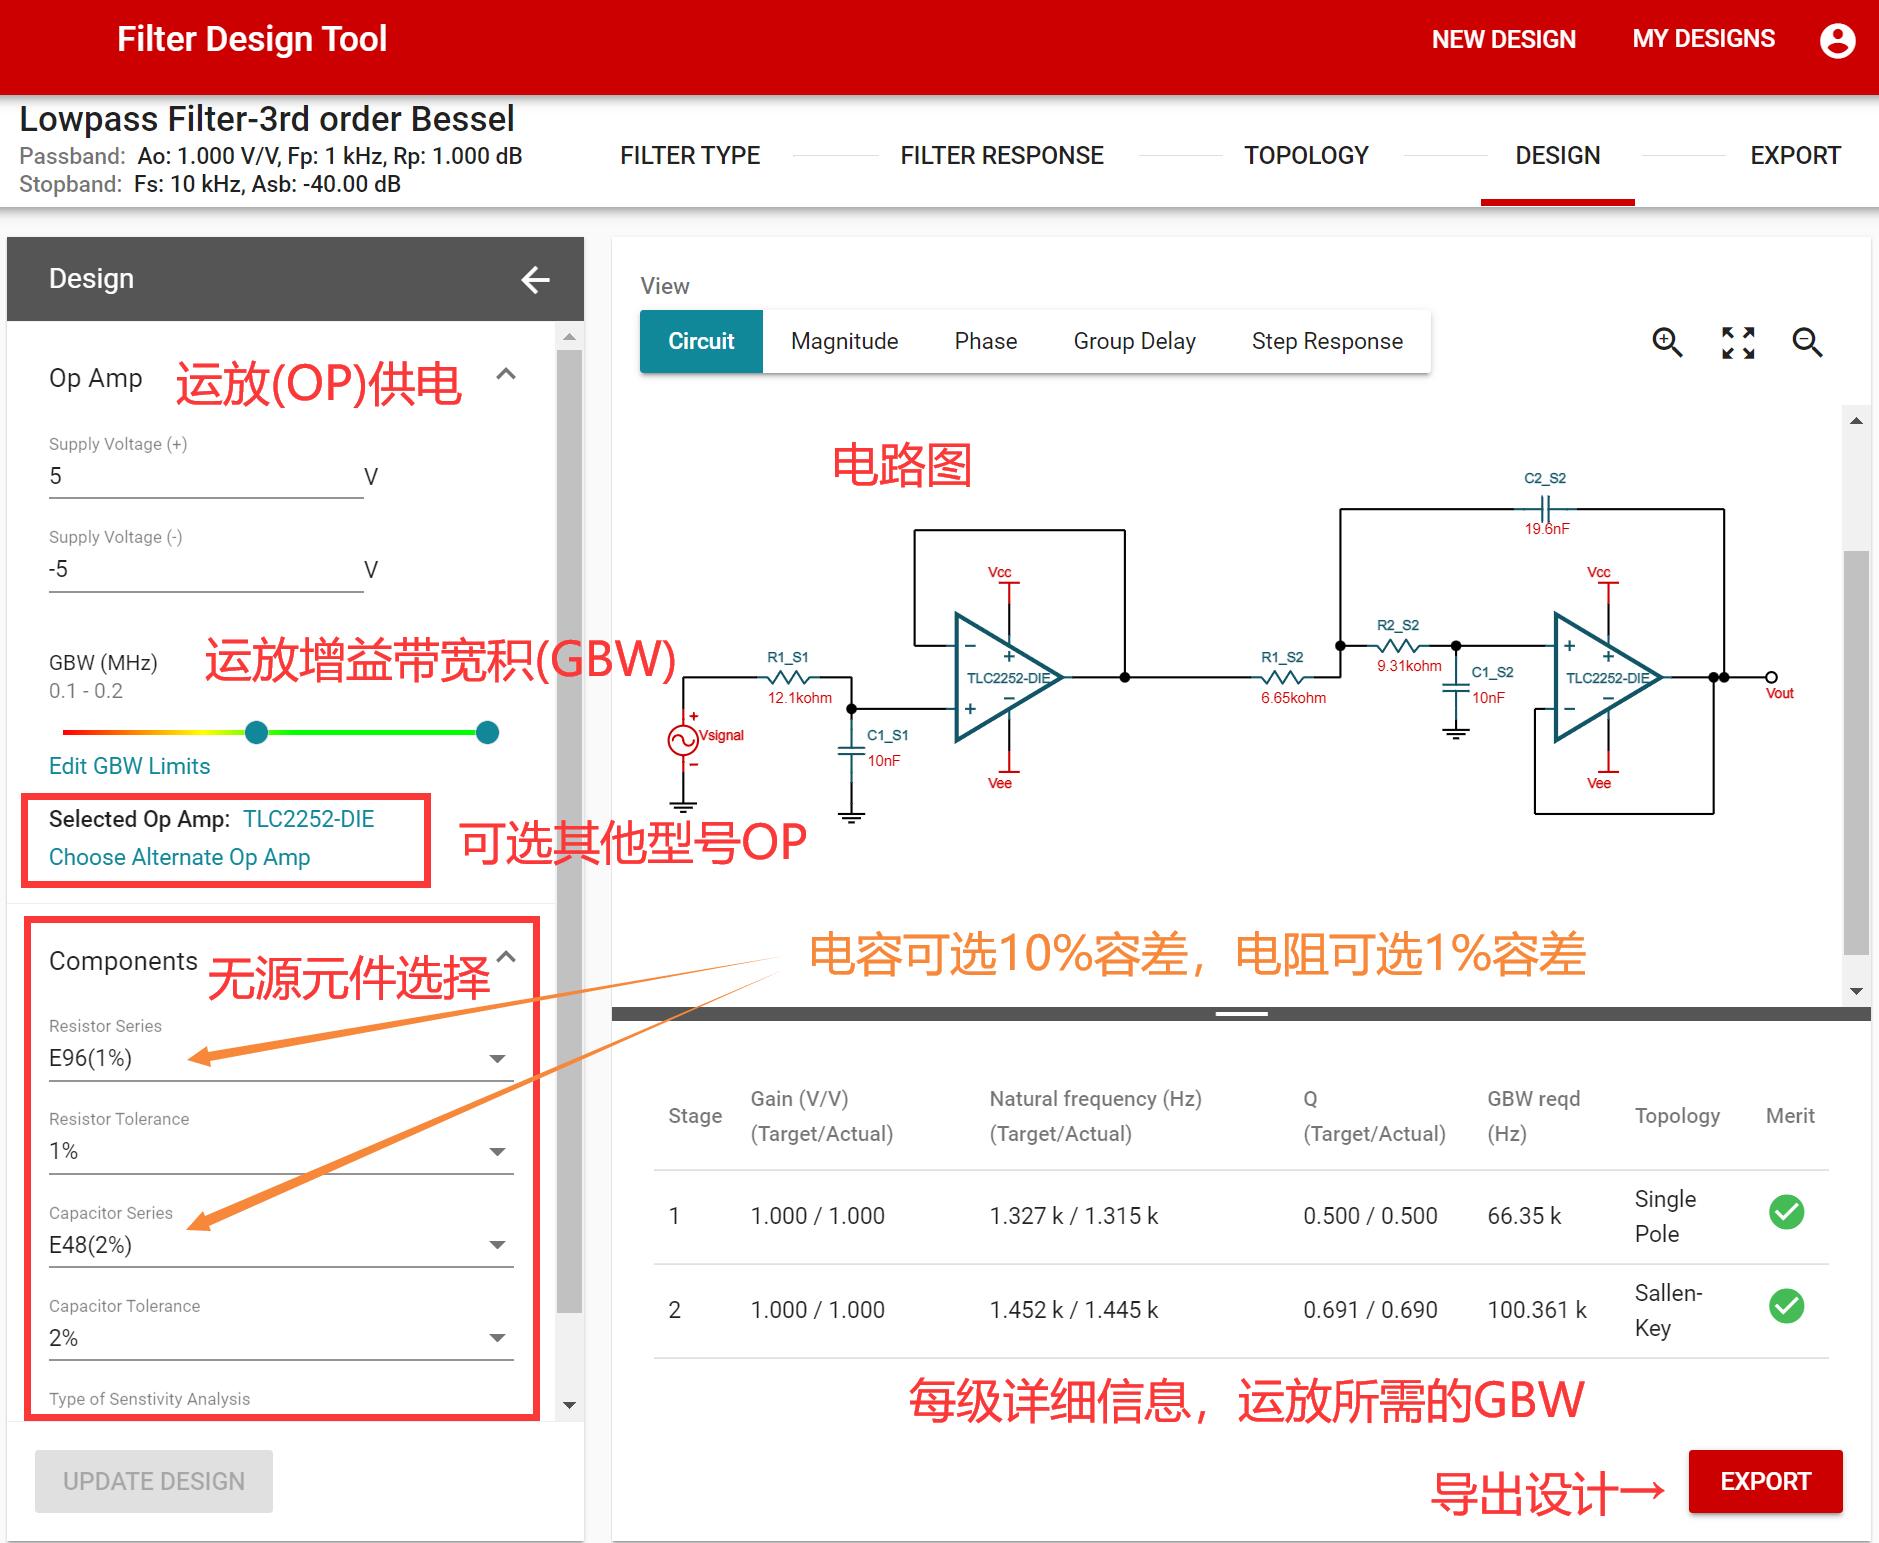Open the Capacitor Series dropdown

[280, 1245]
